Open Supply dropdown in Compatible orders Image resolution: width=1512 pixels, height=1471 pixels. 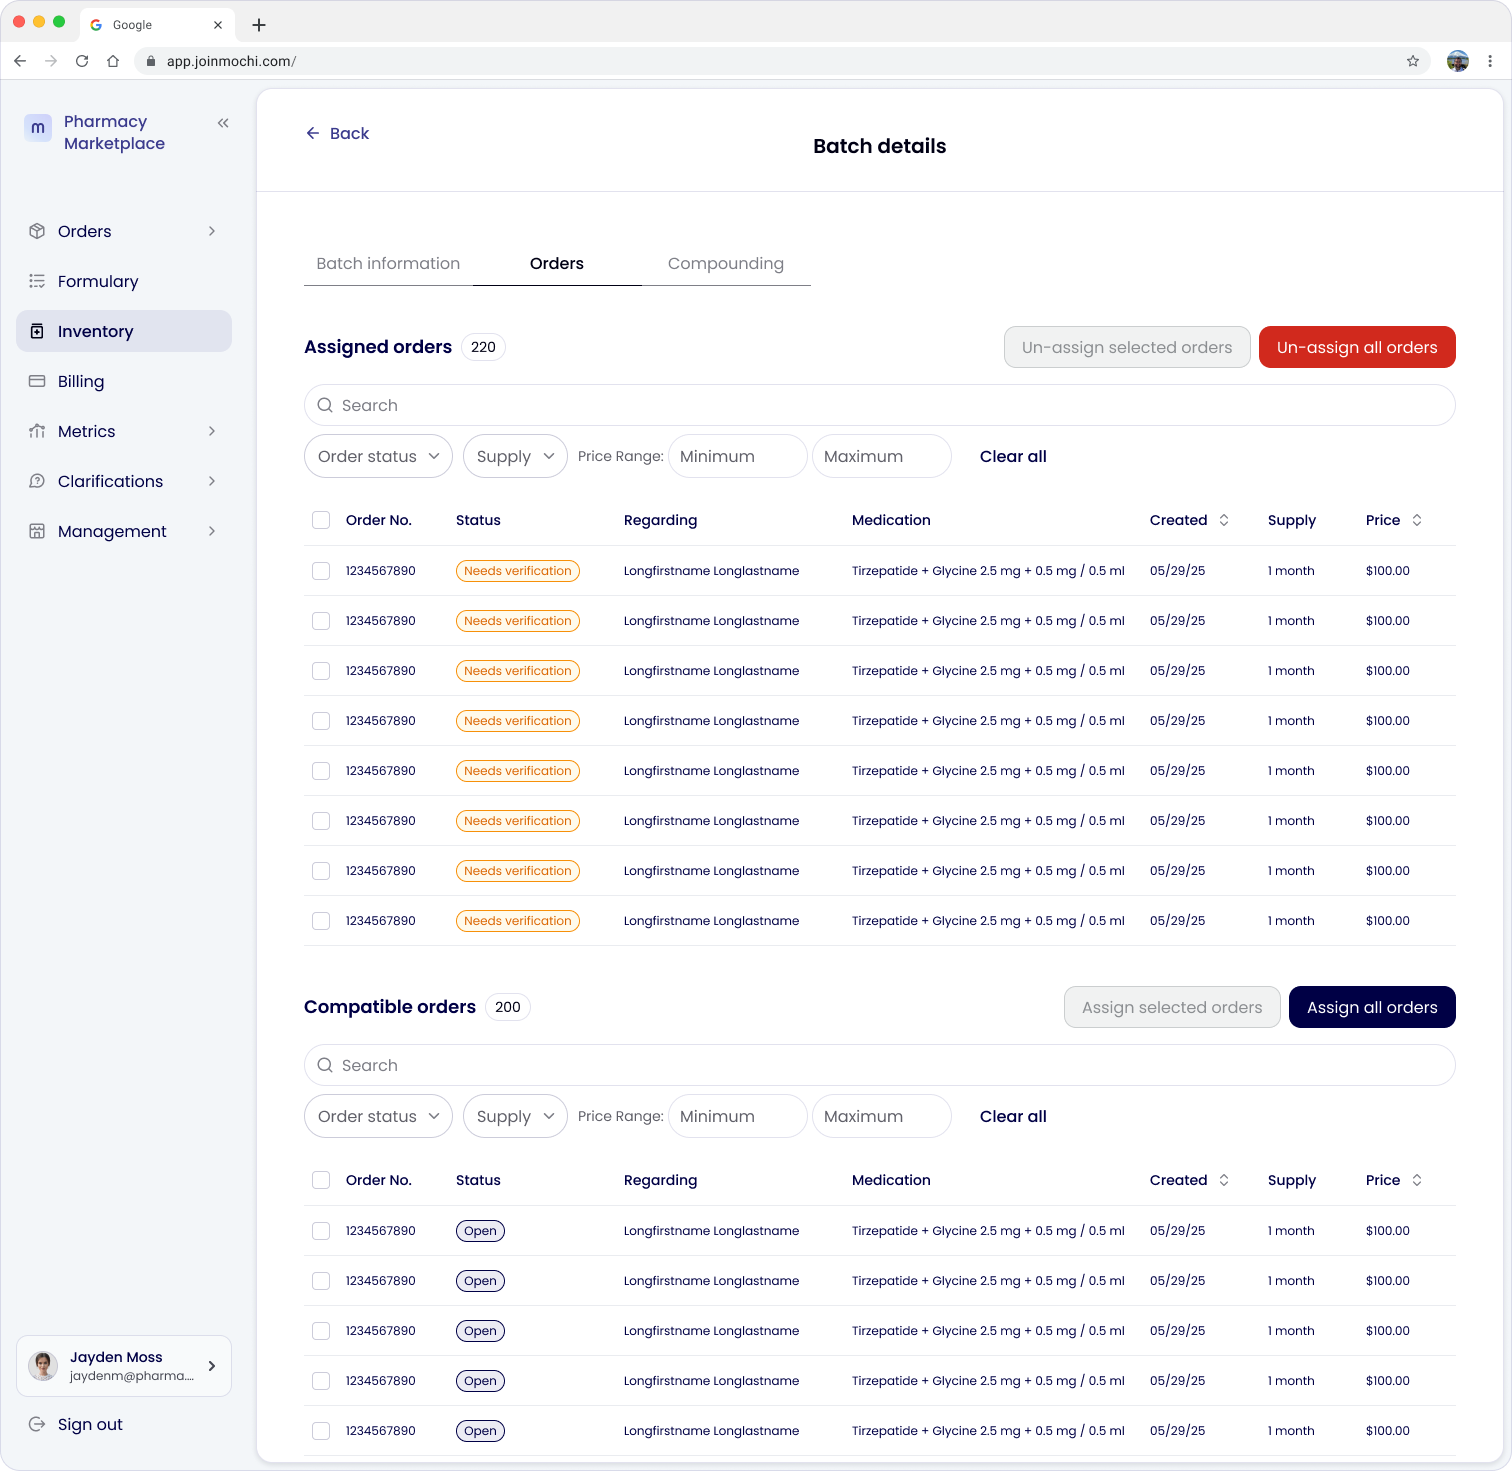point(515,1116)
